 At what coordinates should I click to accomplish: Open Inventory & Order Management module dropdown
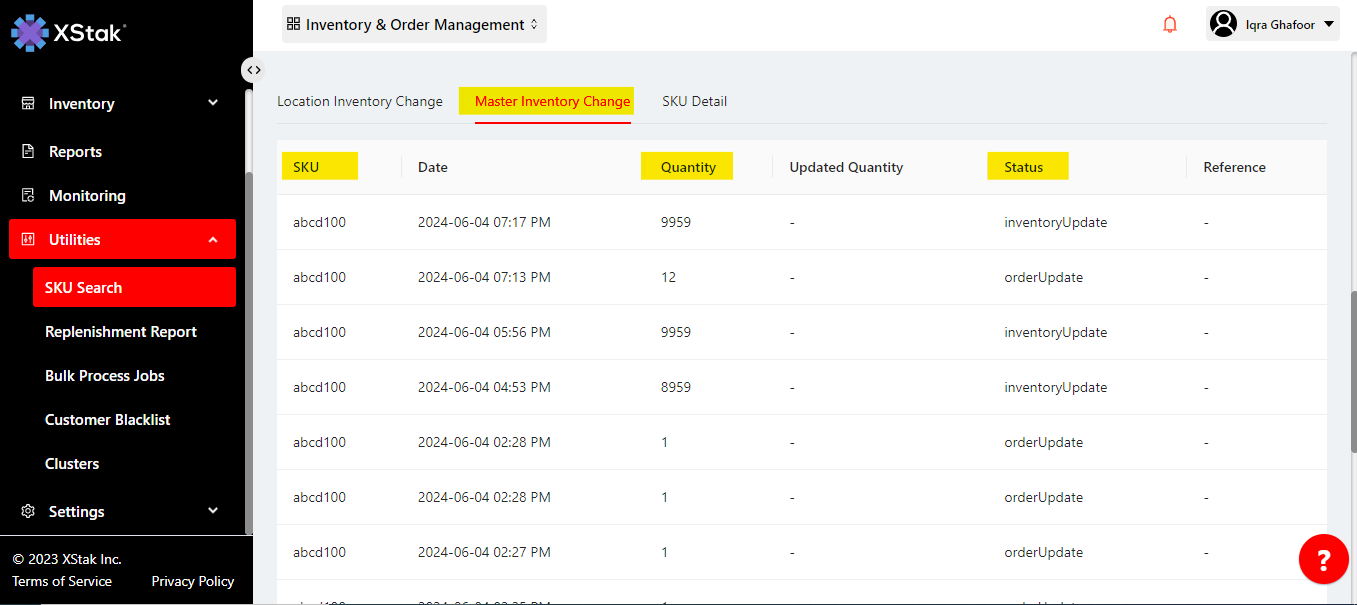click(414, 25)
